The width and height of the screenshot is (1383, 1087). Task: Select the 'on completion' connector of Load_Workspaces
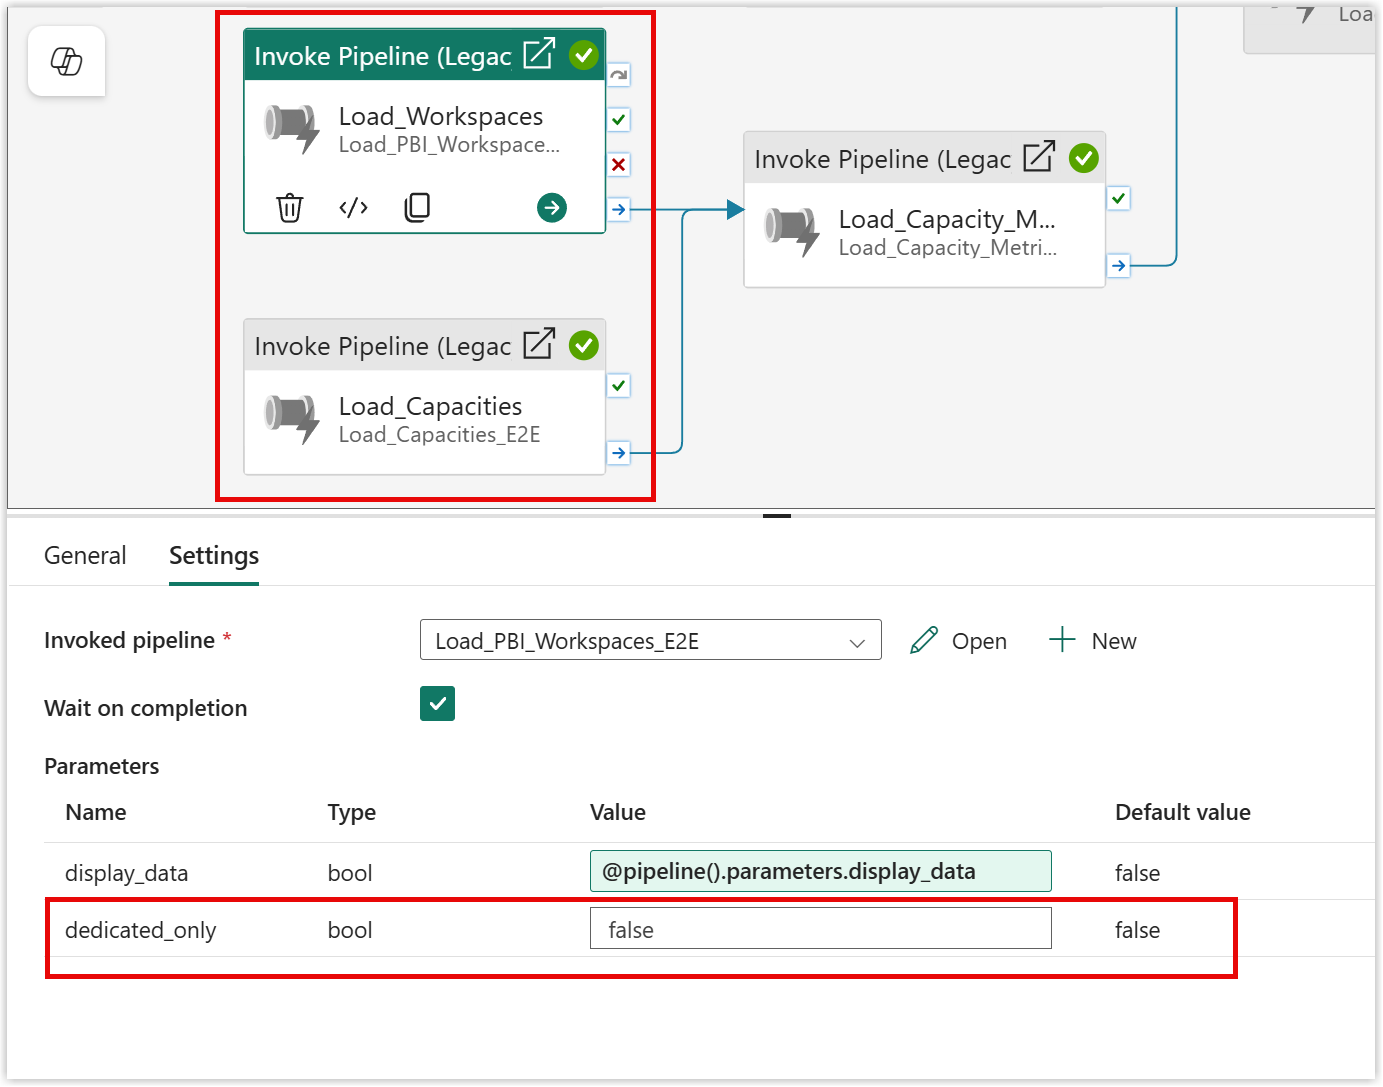[x=619, y=209]
